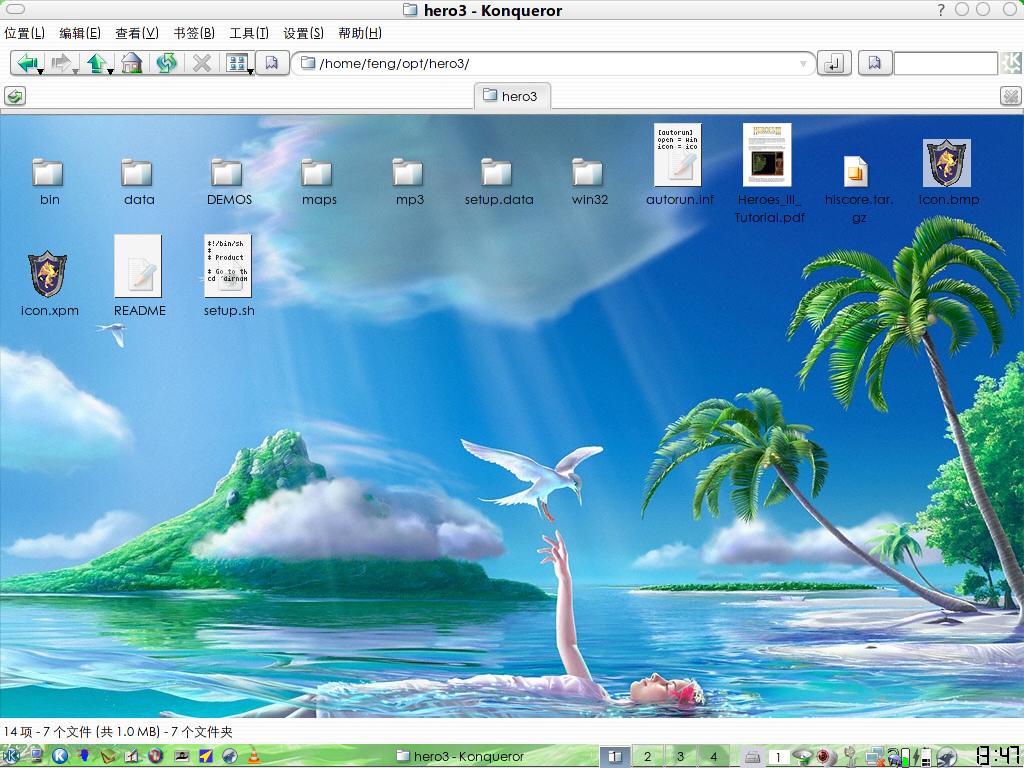Image resolution: width=1024 pixels, height=768 pixels.
Task: Open the 查看(V) menu
Action: click(x=136, y=33)
